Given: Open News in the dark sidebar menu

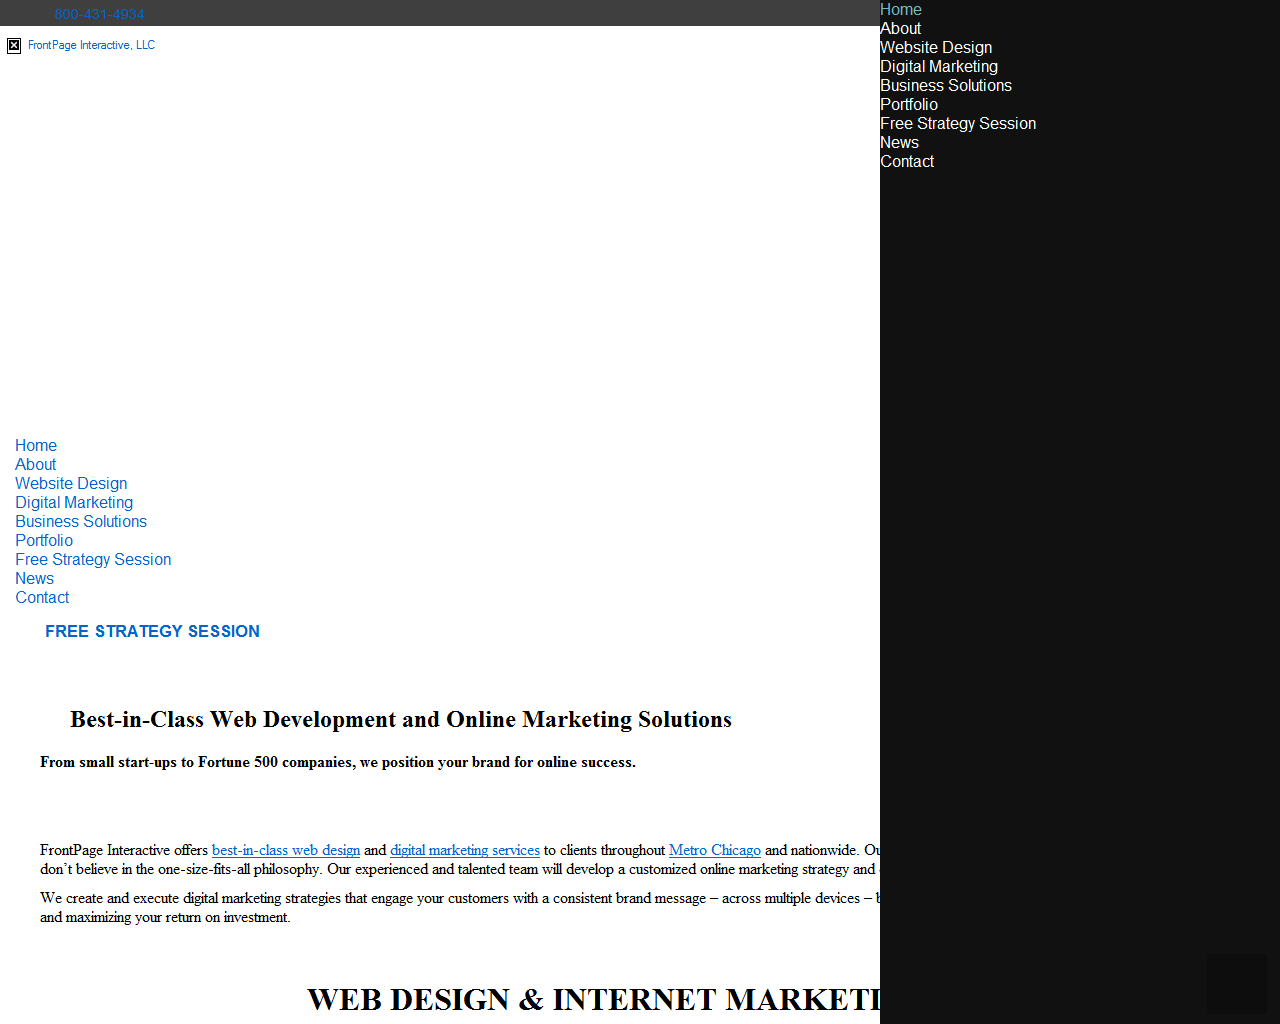Looking at the screenshot, I should [x=899, y=143].
